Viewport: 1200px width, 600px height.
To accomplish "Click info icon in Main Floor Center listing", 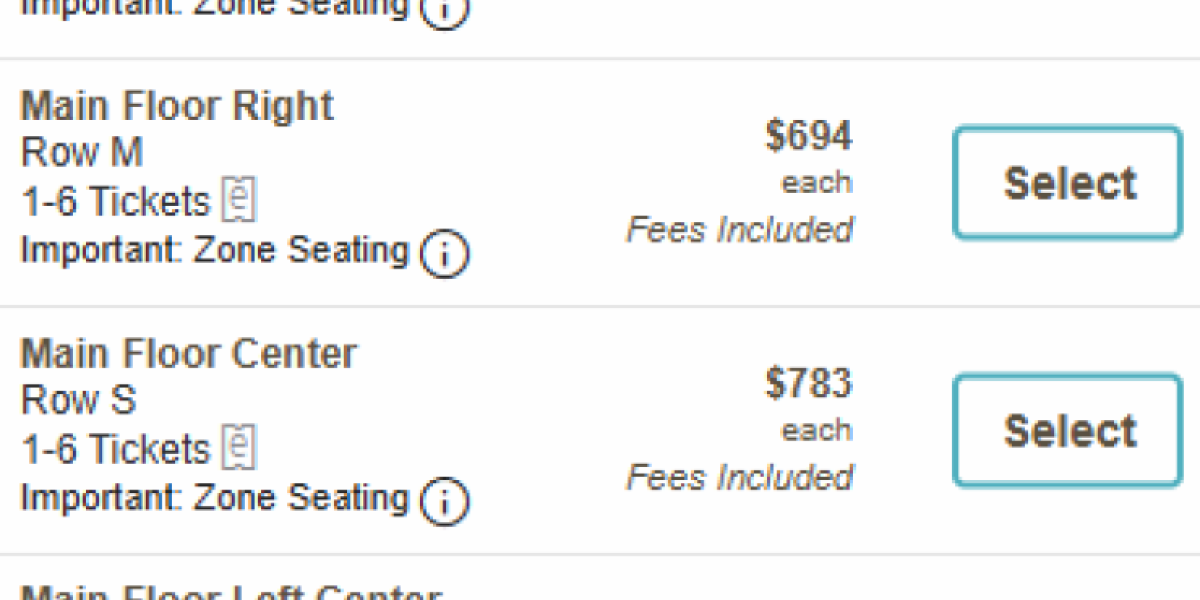I will pyautogui.click(x=445, y=502).
